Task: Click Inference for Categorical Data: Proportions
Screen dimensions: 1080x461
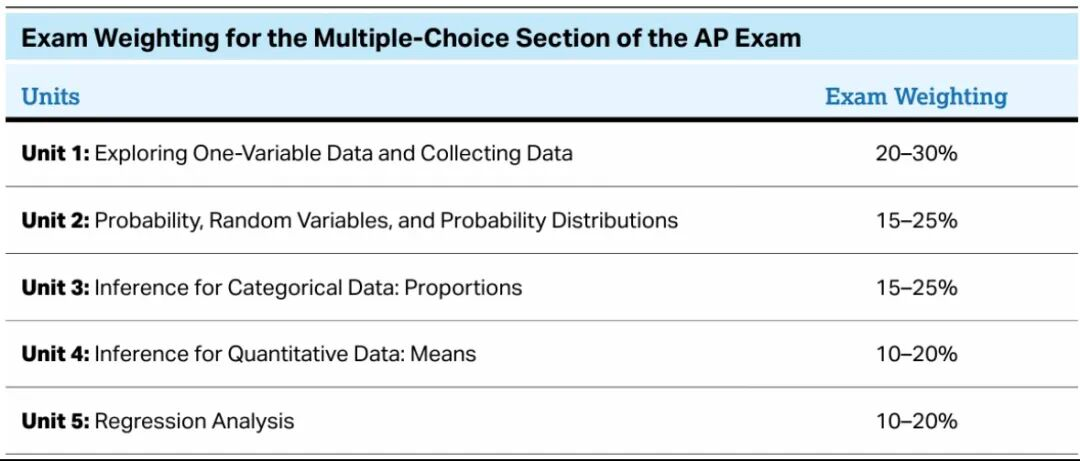Action: coord(308,287)
